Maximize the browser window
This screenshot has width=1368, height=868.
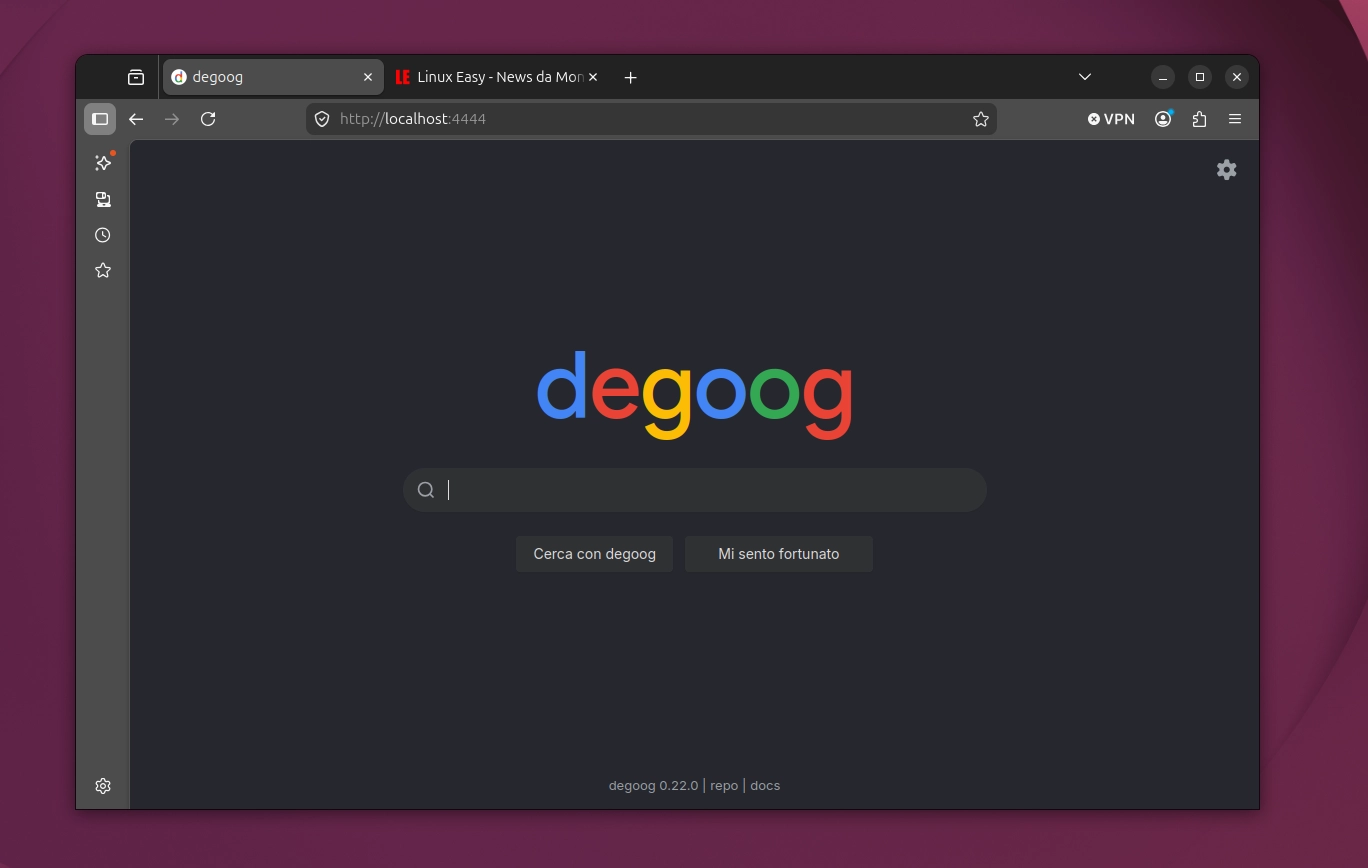(1200, 77)
